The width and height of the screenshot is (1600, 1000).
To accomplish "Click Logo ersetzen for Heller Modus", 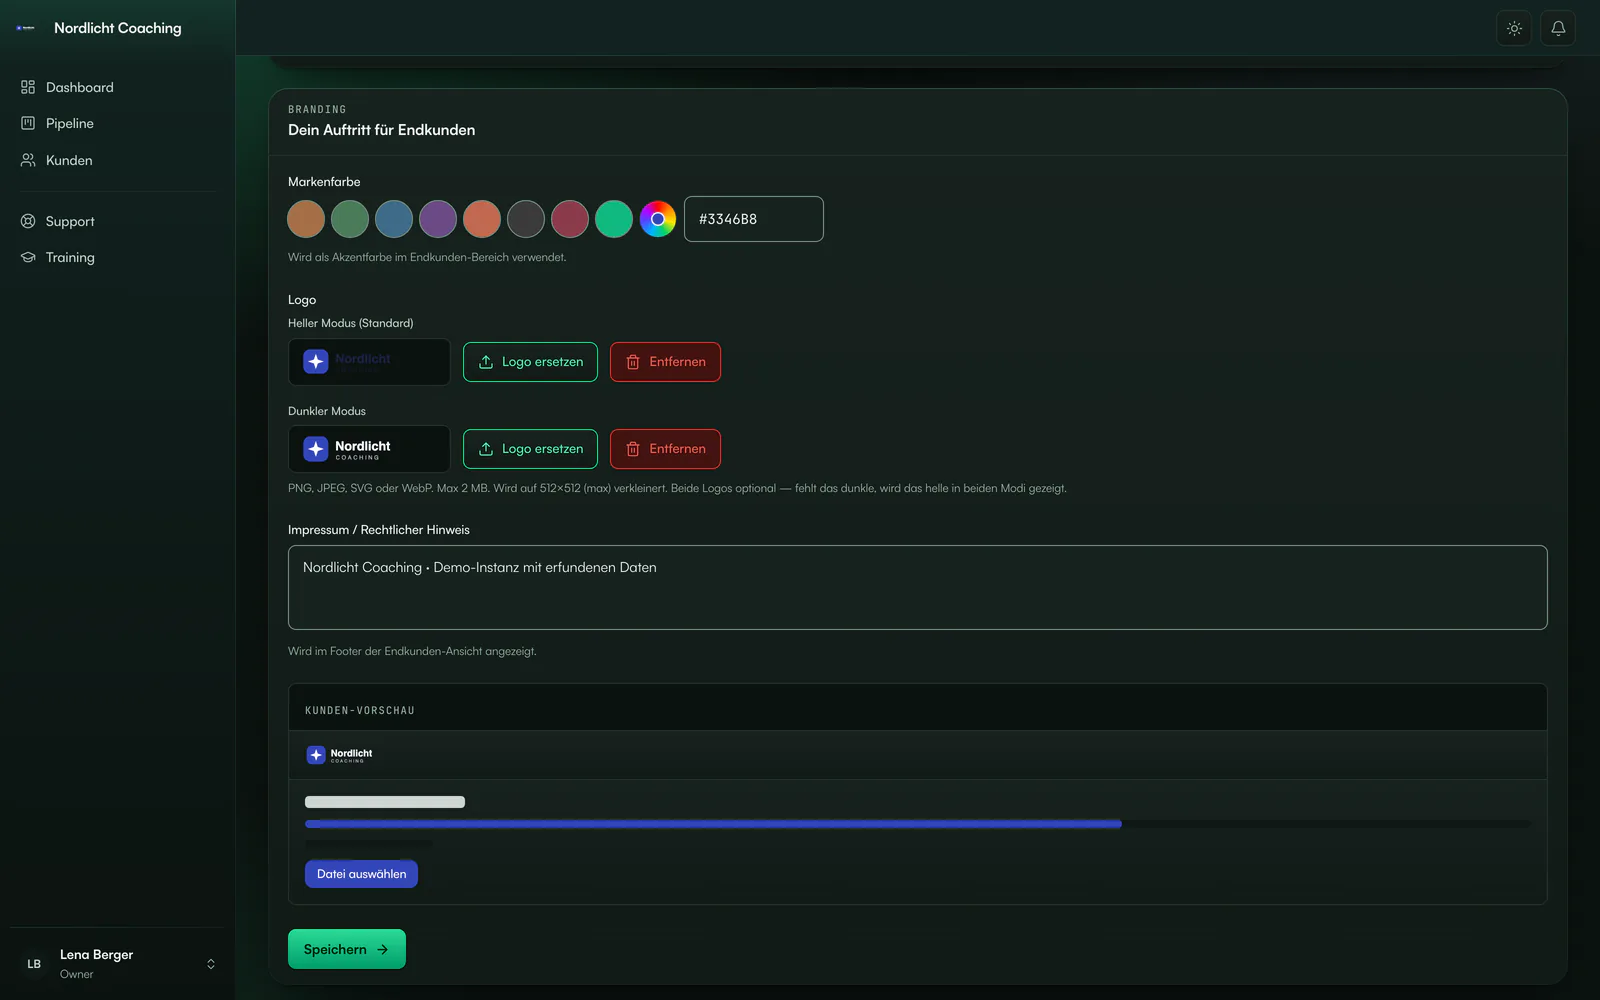I will point(530,362).
